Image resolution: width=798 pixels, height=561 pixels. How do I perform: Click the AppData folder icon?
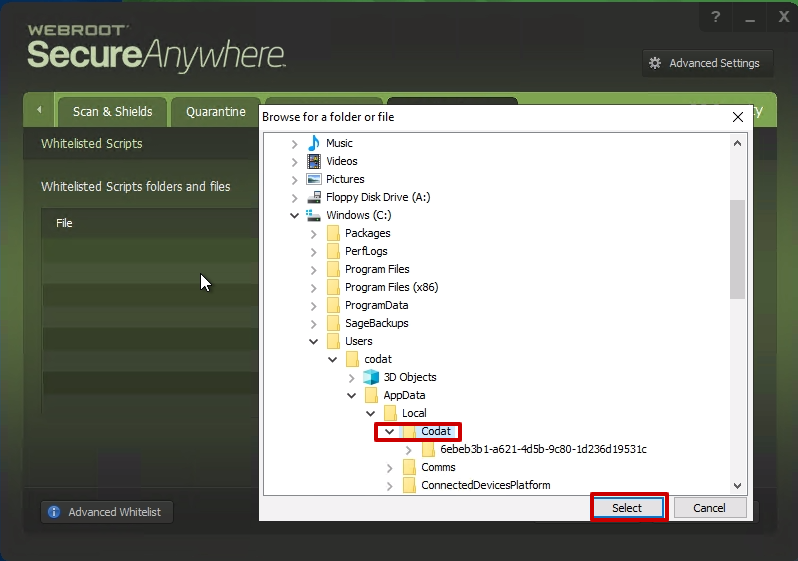pyautogui.click(x=372, y=395)
